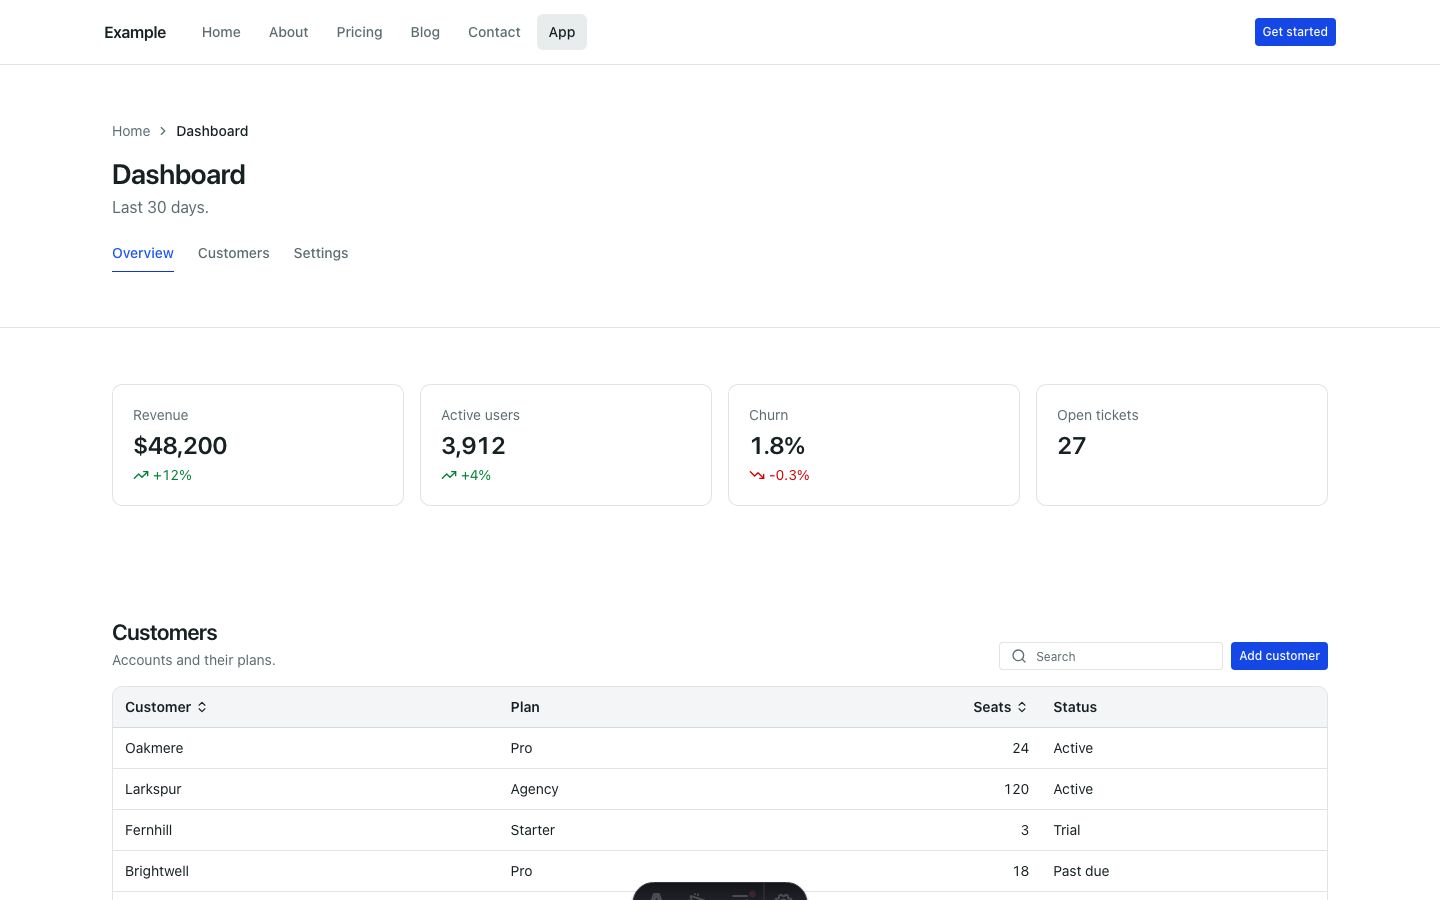This screenshot has width=1440, height=900.
Task: Click the 3,912 active users value
Action: coord(473,446)
